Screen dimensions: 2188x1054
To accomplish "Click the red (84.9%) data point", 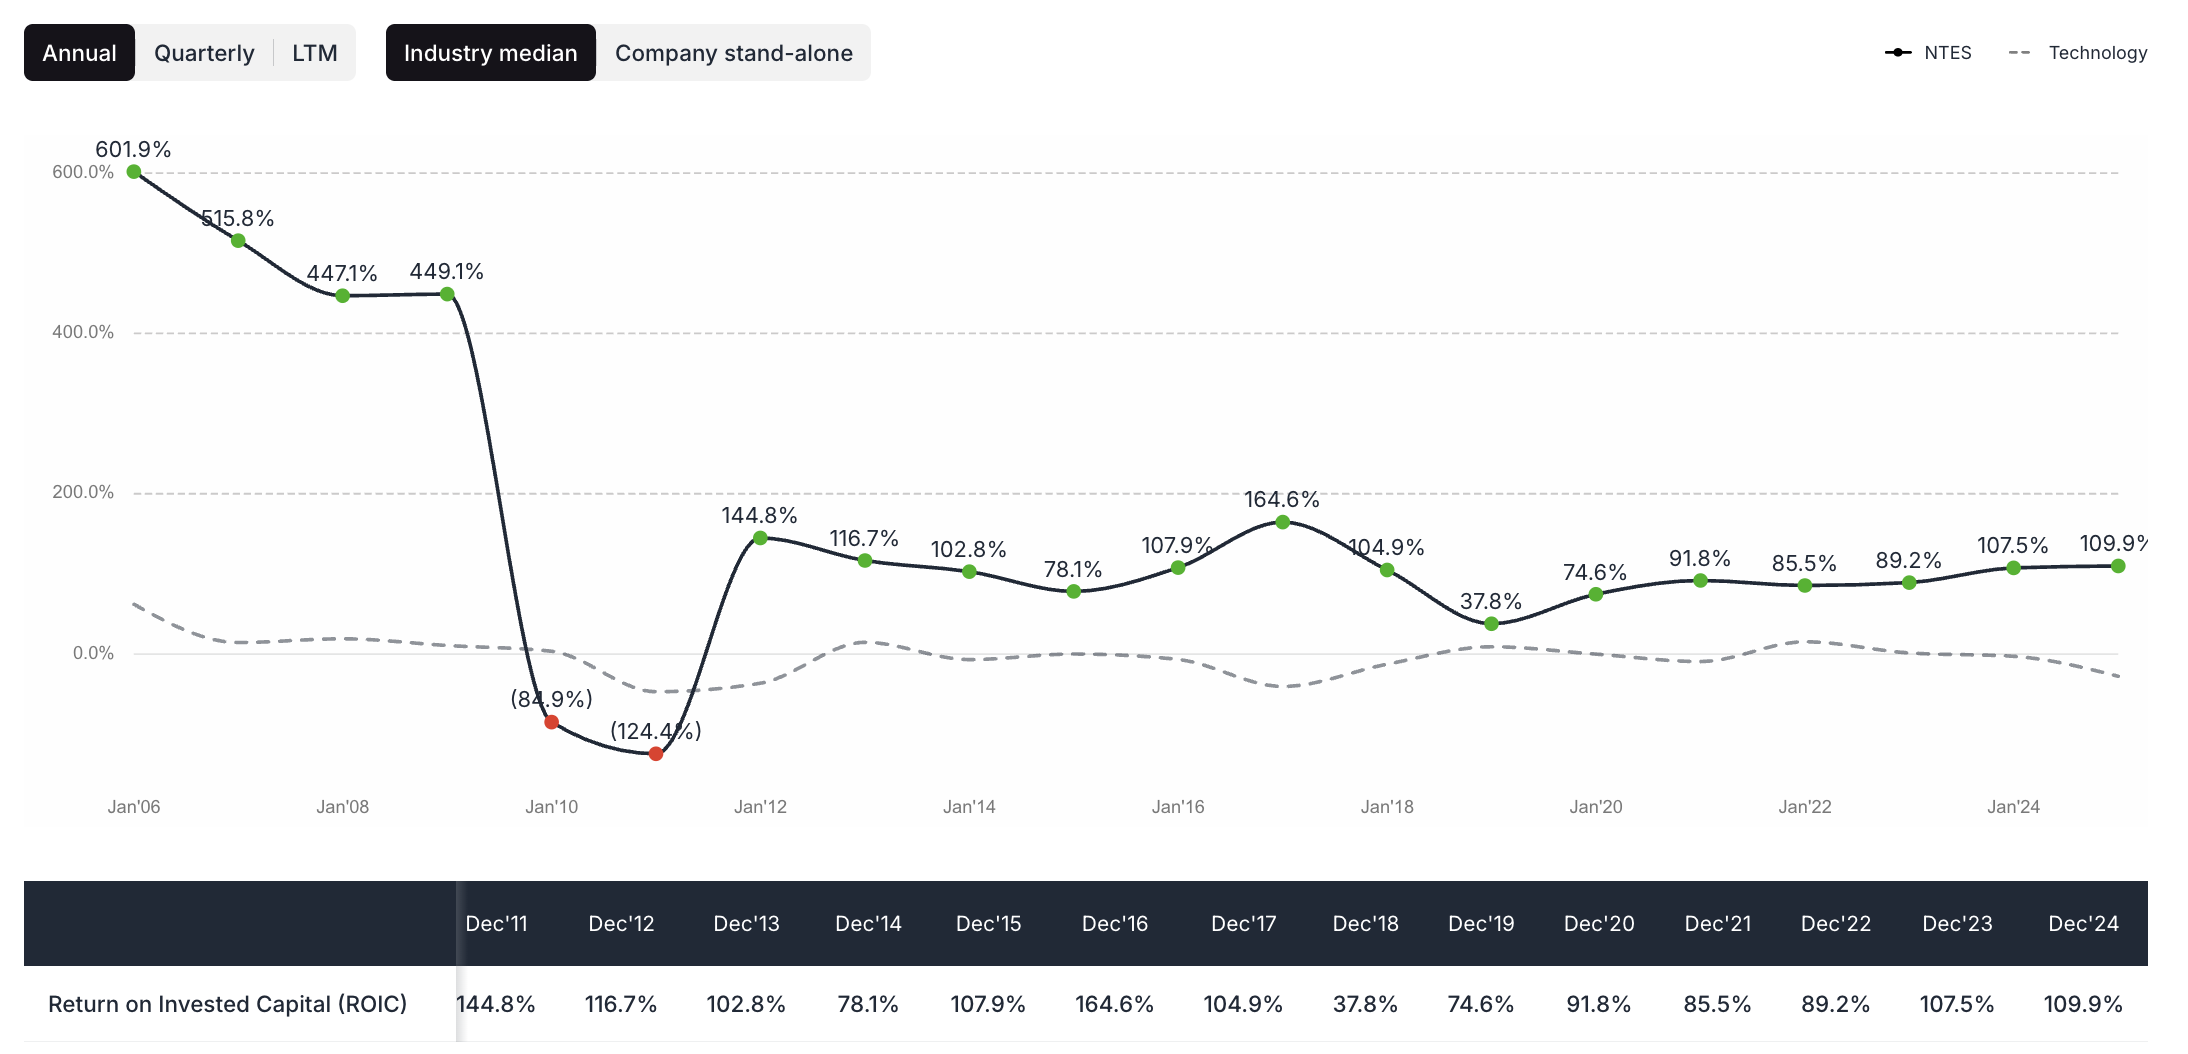I will point(551,722).
